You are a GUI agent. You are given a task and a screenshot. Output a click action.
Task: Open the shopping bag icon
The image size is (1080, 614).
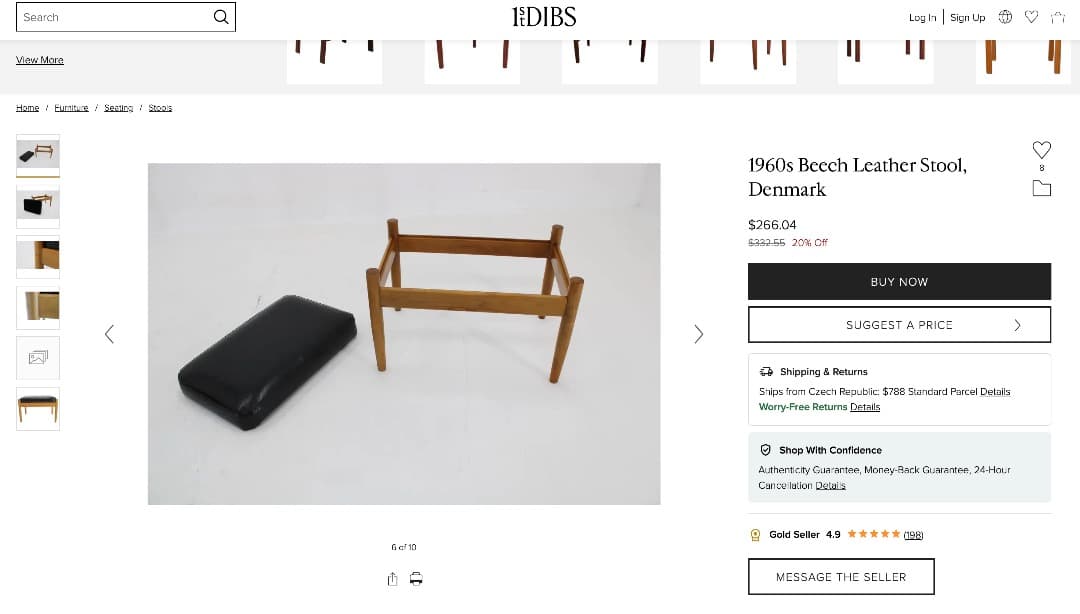tap(1058, 17)
